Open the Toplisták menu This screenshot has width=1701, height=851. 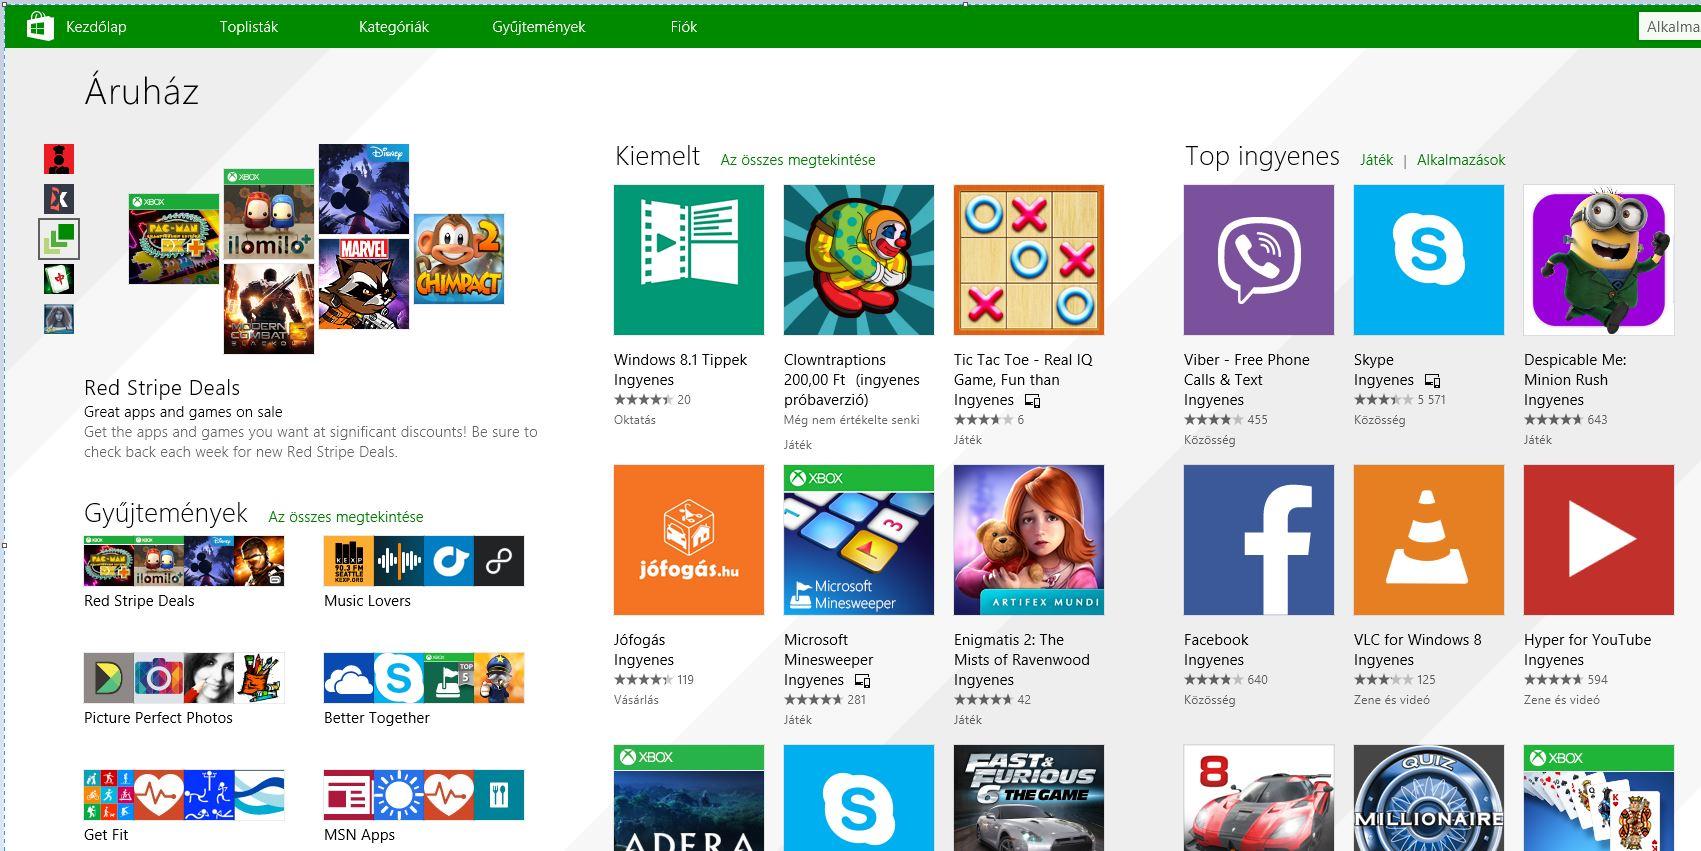pos(249,27)
